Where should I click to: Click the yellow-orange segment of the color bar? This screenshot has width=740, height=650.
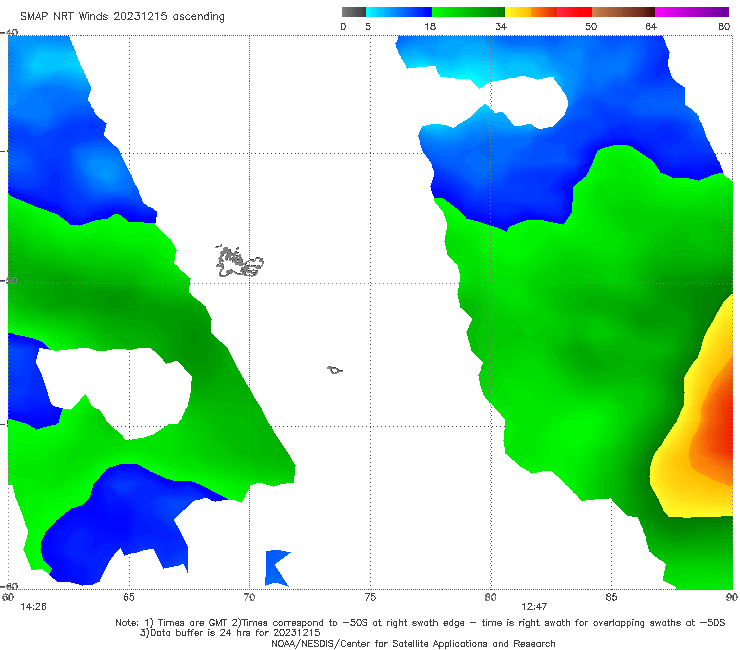coord(531,12)
